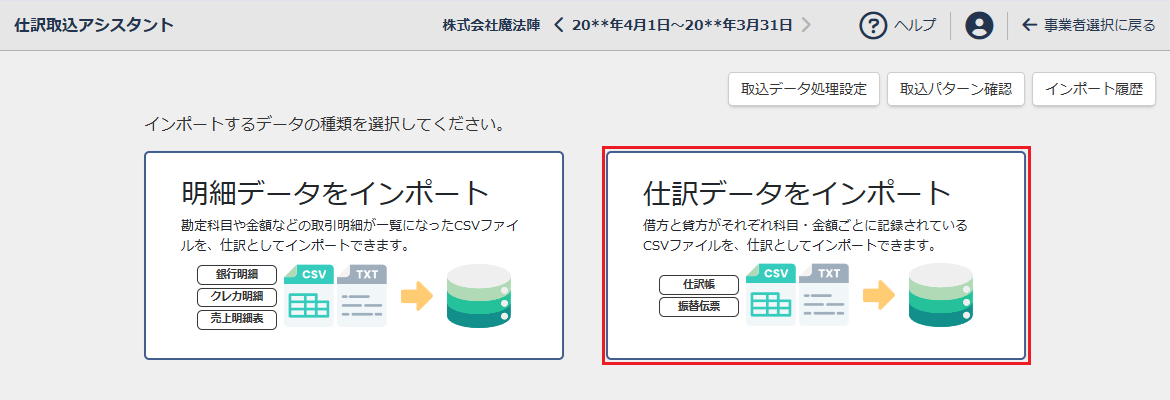
Task: Click the クレカ明細 tag label
Action: [237, 297]
